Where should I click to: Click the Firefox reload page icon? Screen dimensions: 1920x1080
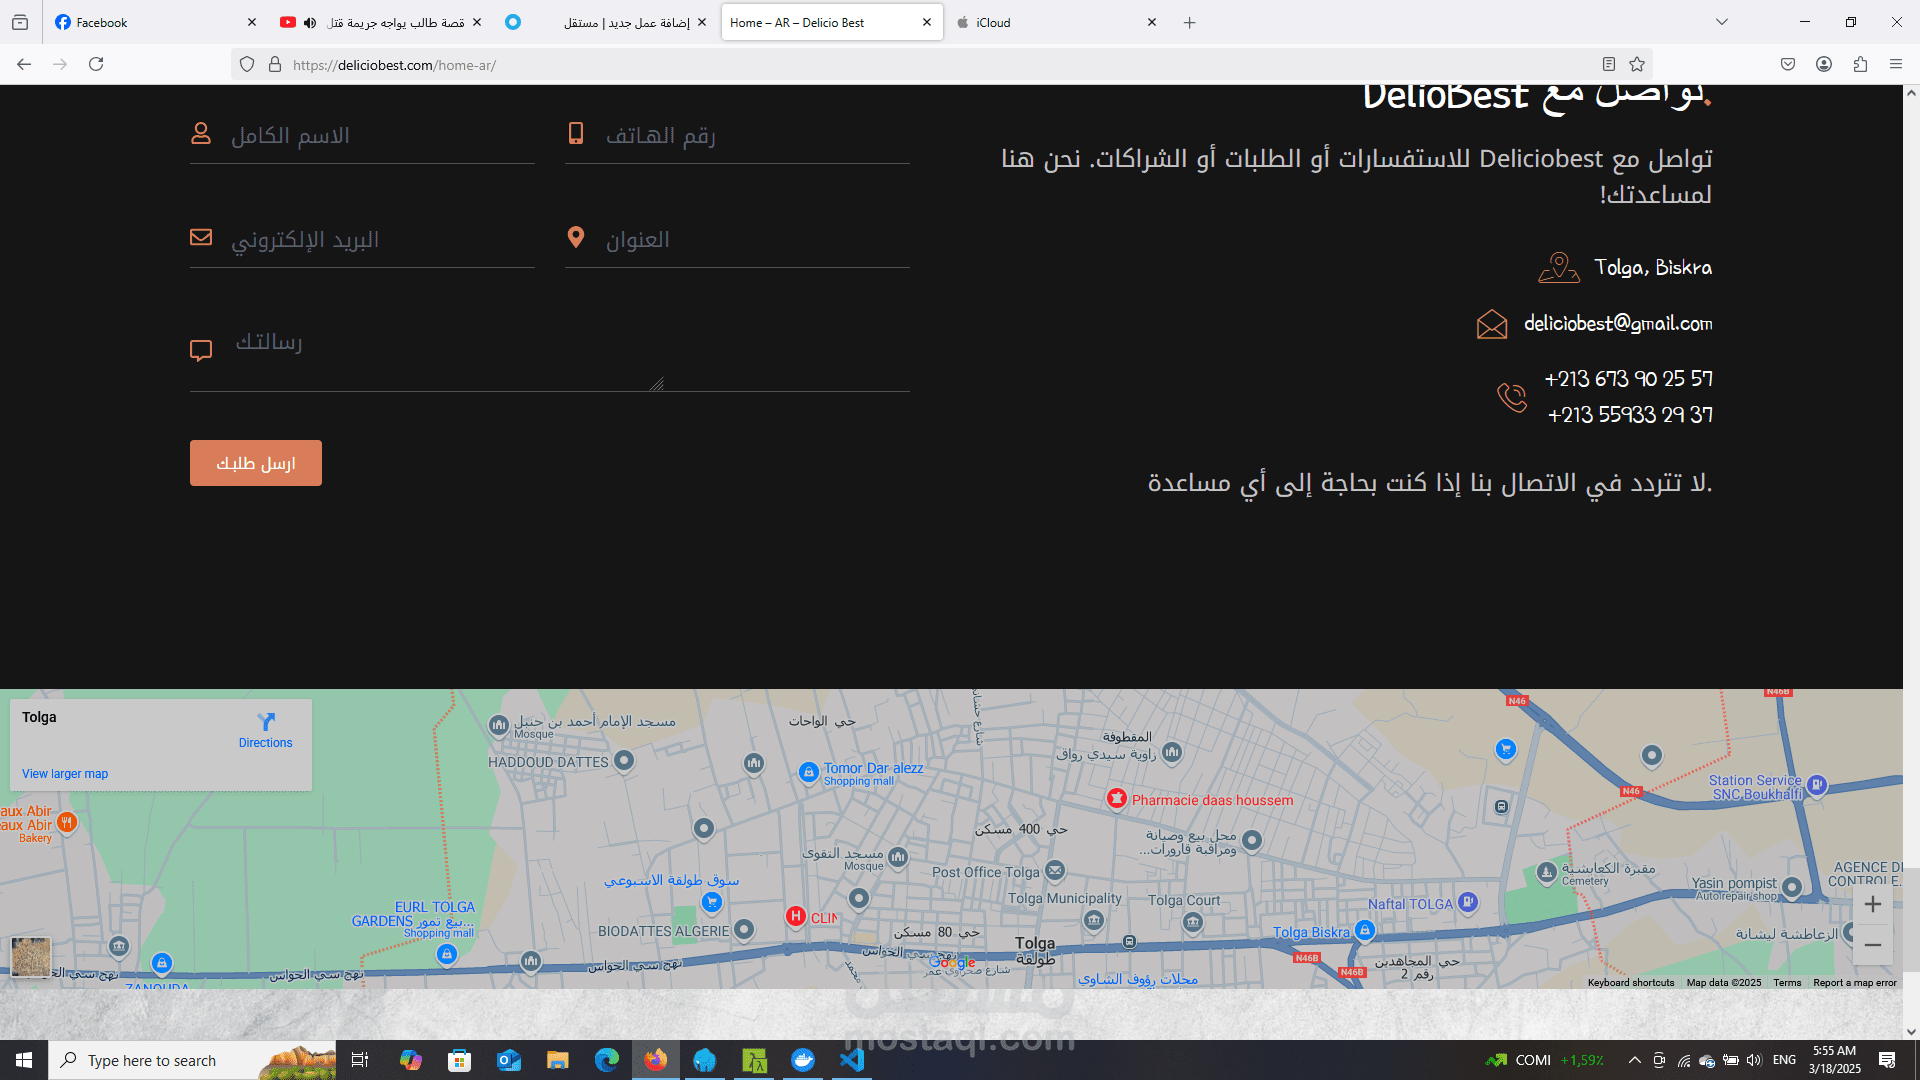[x=96, y=64]
